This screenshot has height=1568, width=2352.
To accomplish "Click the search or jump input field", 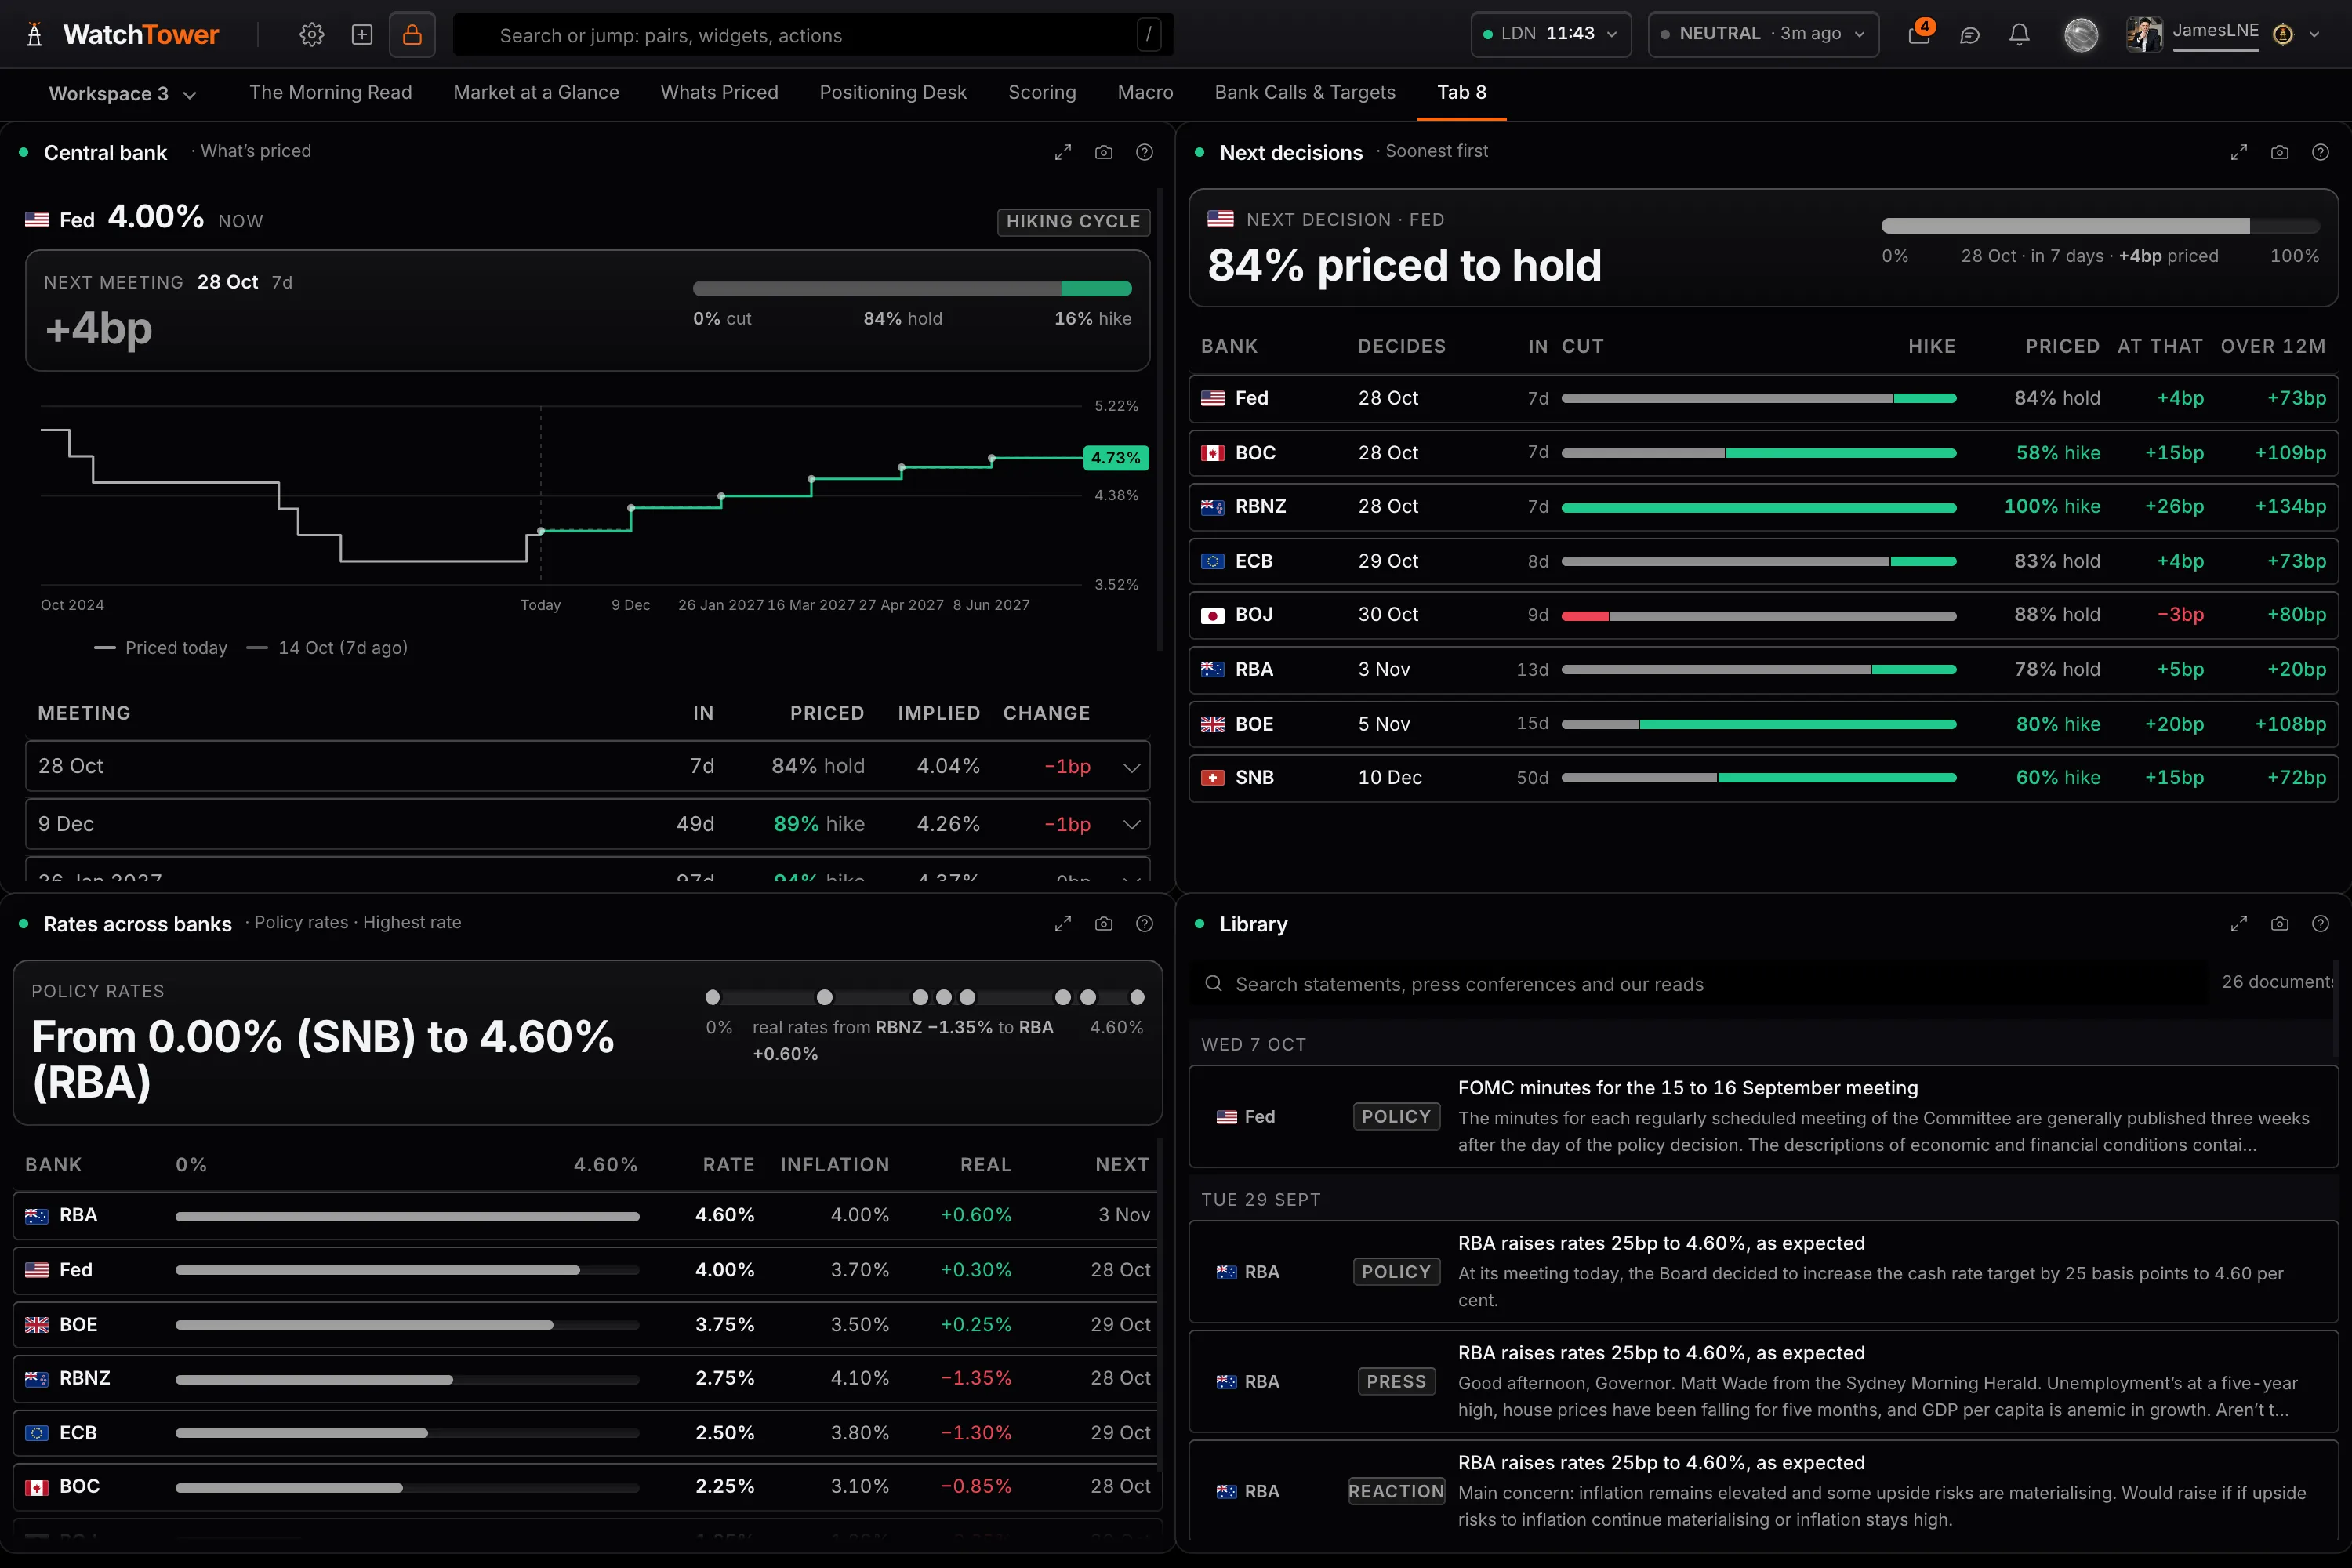I will pyautogui.click(x=813, y=35).
